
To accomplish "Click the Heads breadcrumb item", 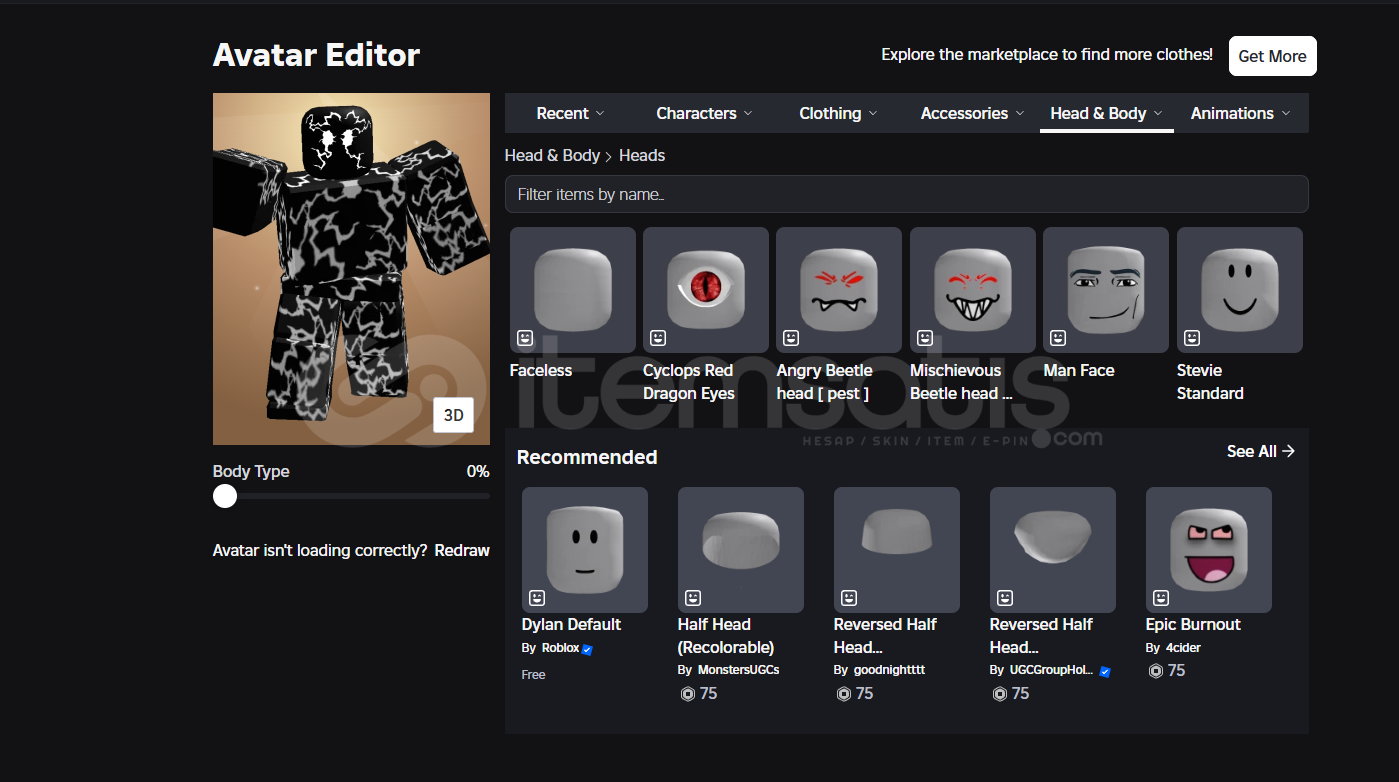I will (x=642, y=155).
